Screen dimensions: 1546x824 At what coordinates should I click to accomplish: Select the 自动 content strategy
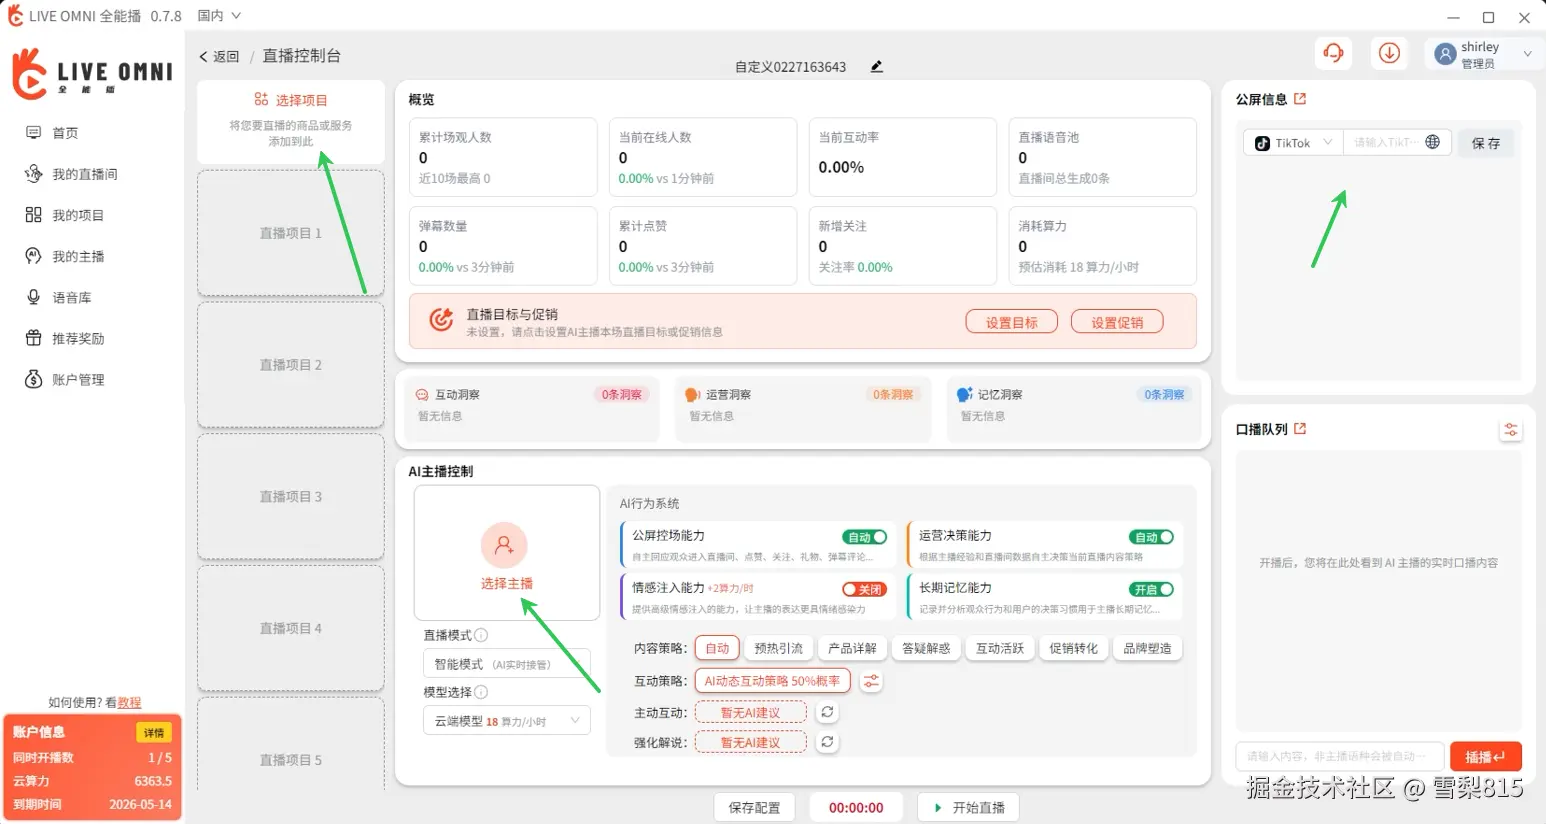pyautogui.click(x=717, y=648)
